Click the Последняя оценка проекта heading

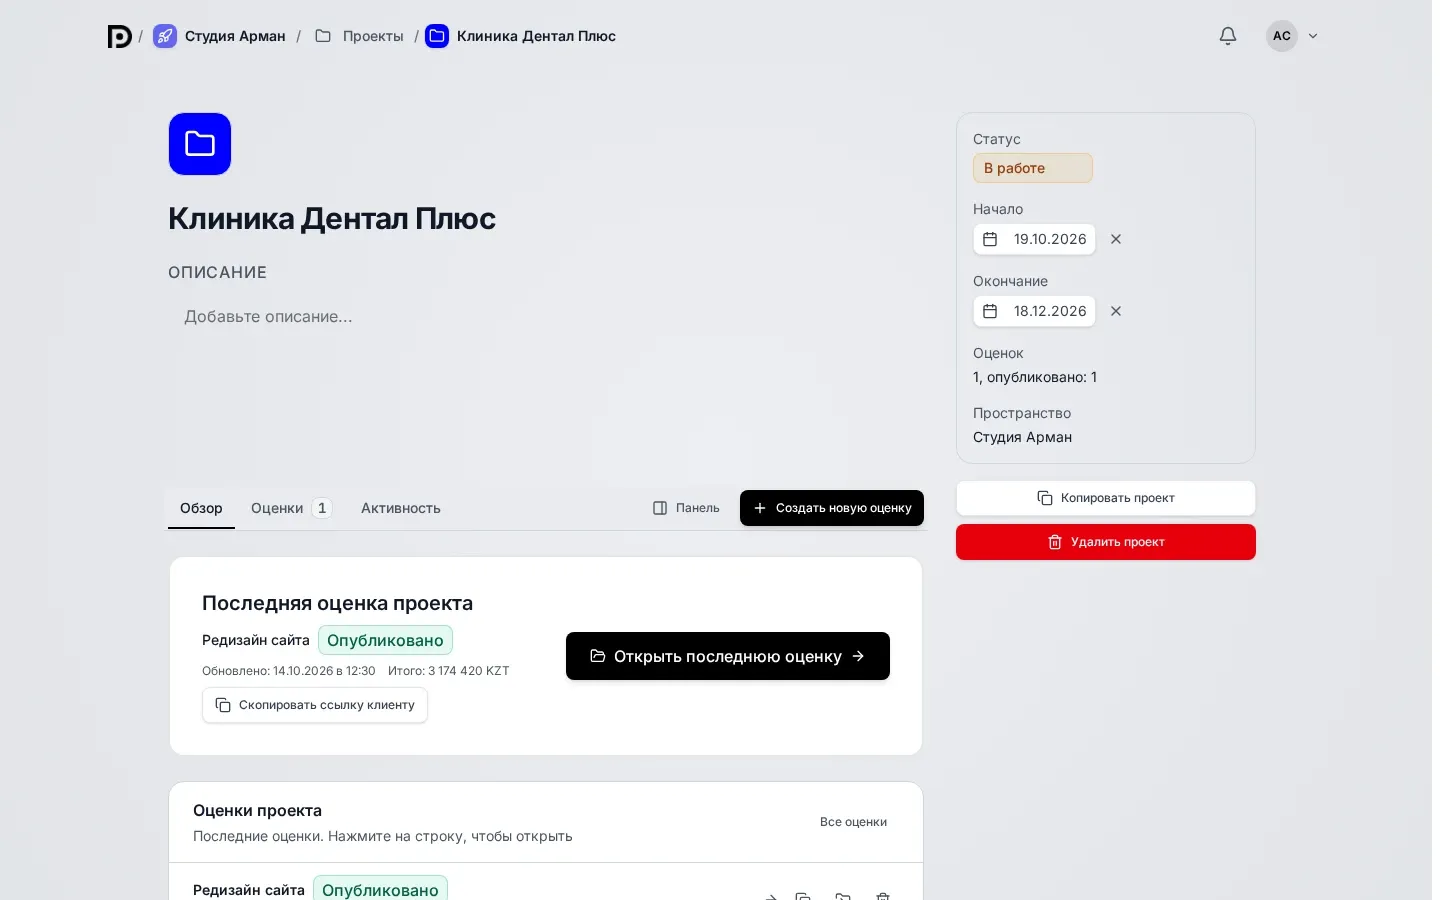pyautogui.click(x=337, y=603)
